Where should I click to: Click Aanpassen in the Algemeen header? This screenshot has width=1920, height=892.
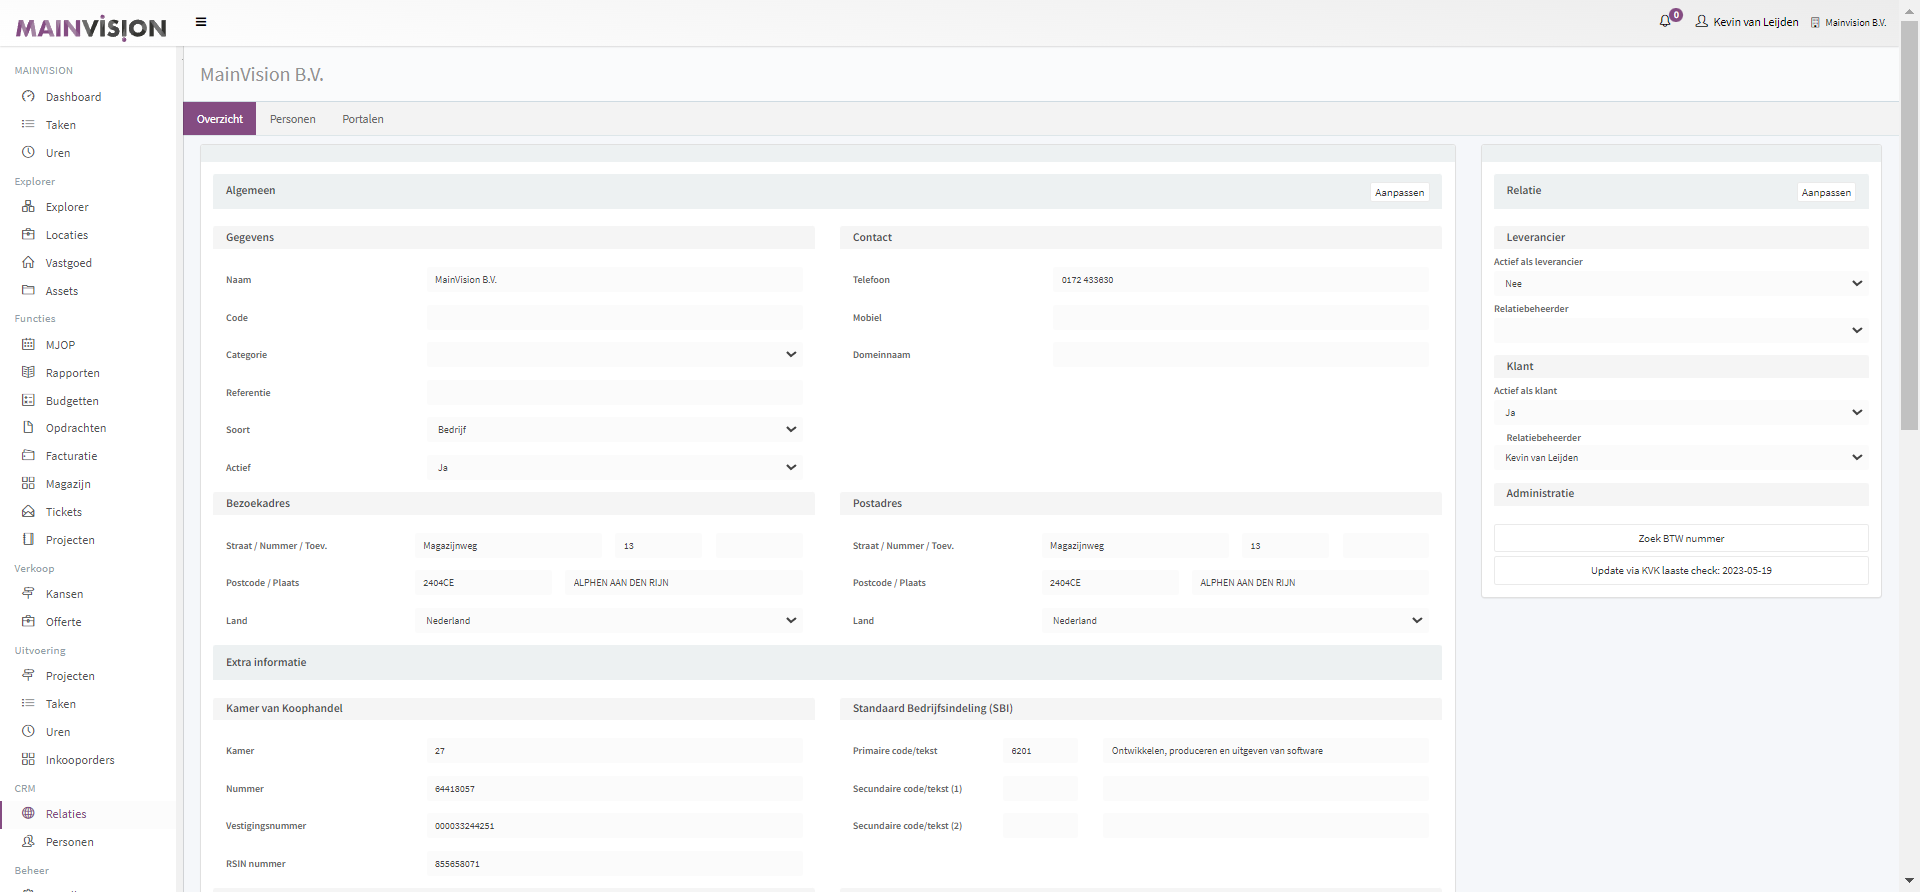coord(1399,193)
